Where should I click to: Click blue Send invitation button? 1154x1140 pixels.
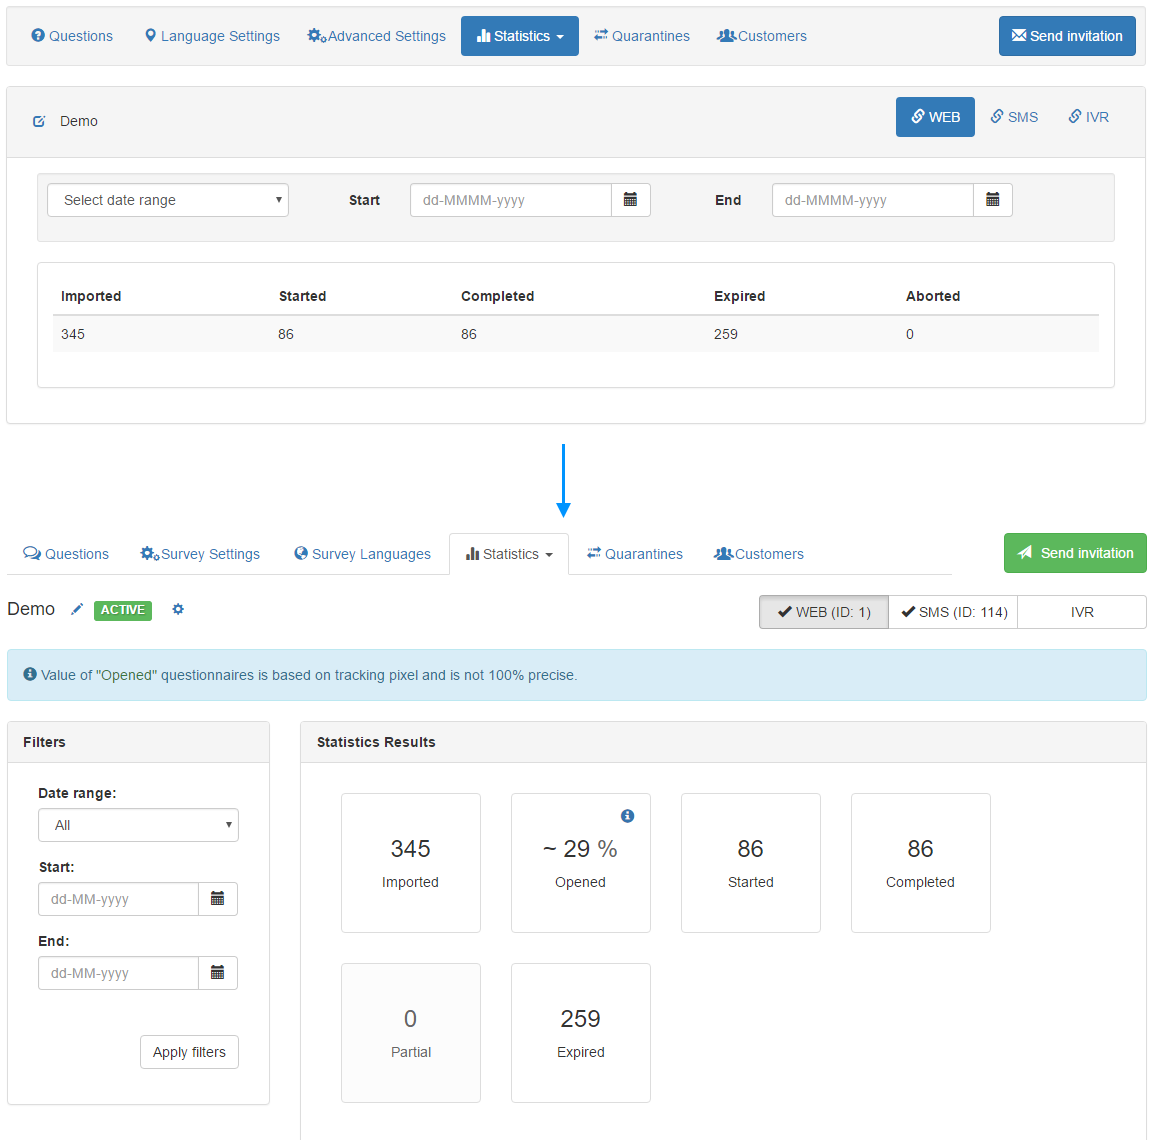1066,36
